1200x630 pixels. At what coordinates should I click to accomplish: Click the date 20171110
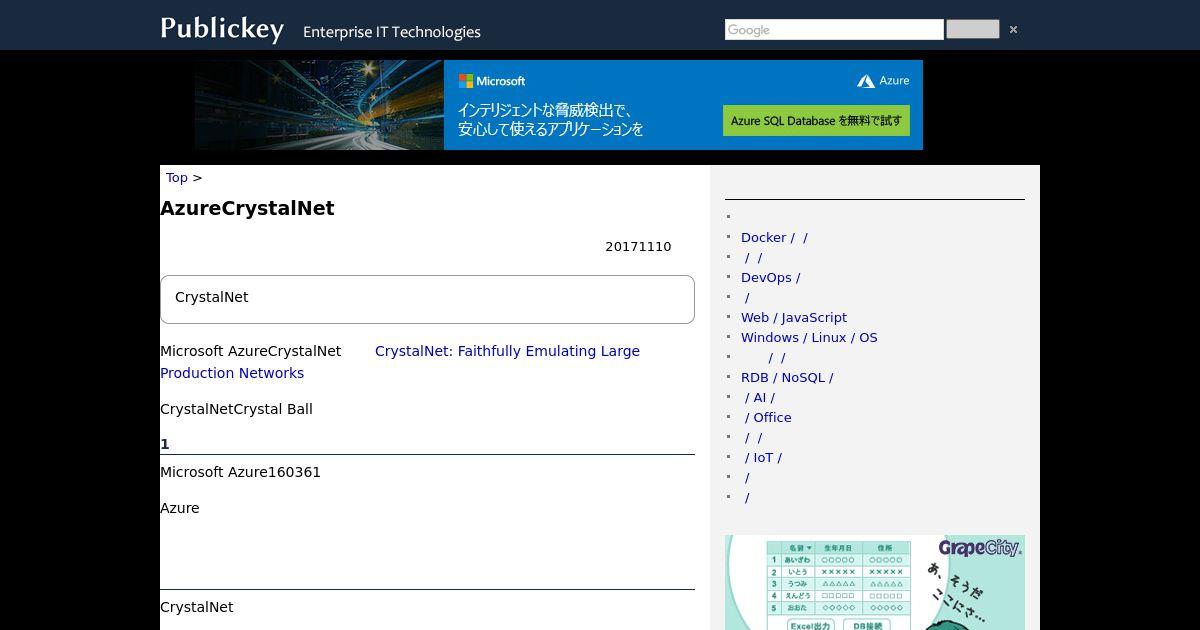click(x=638, y=247)
